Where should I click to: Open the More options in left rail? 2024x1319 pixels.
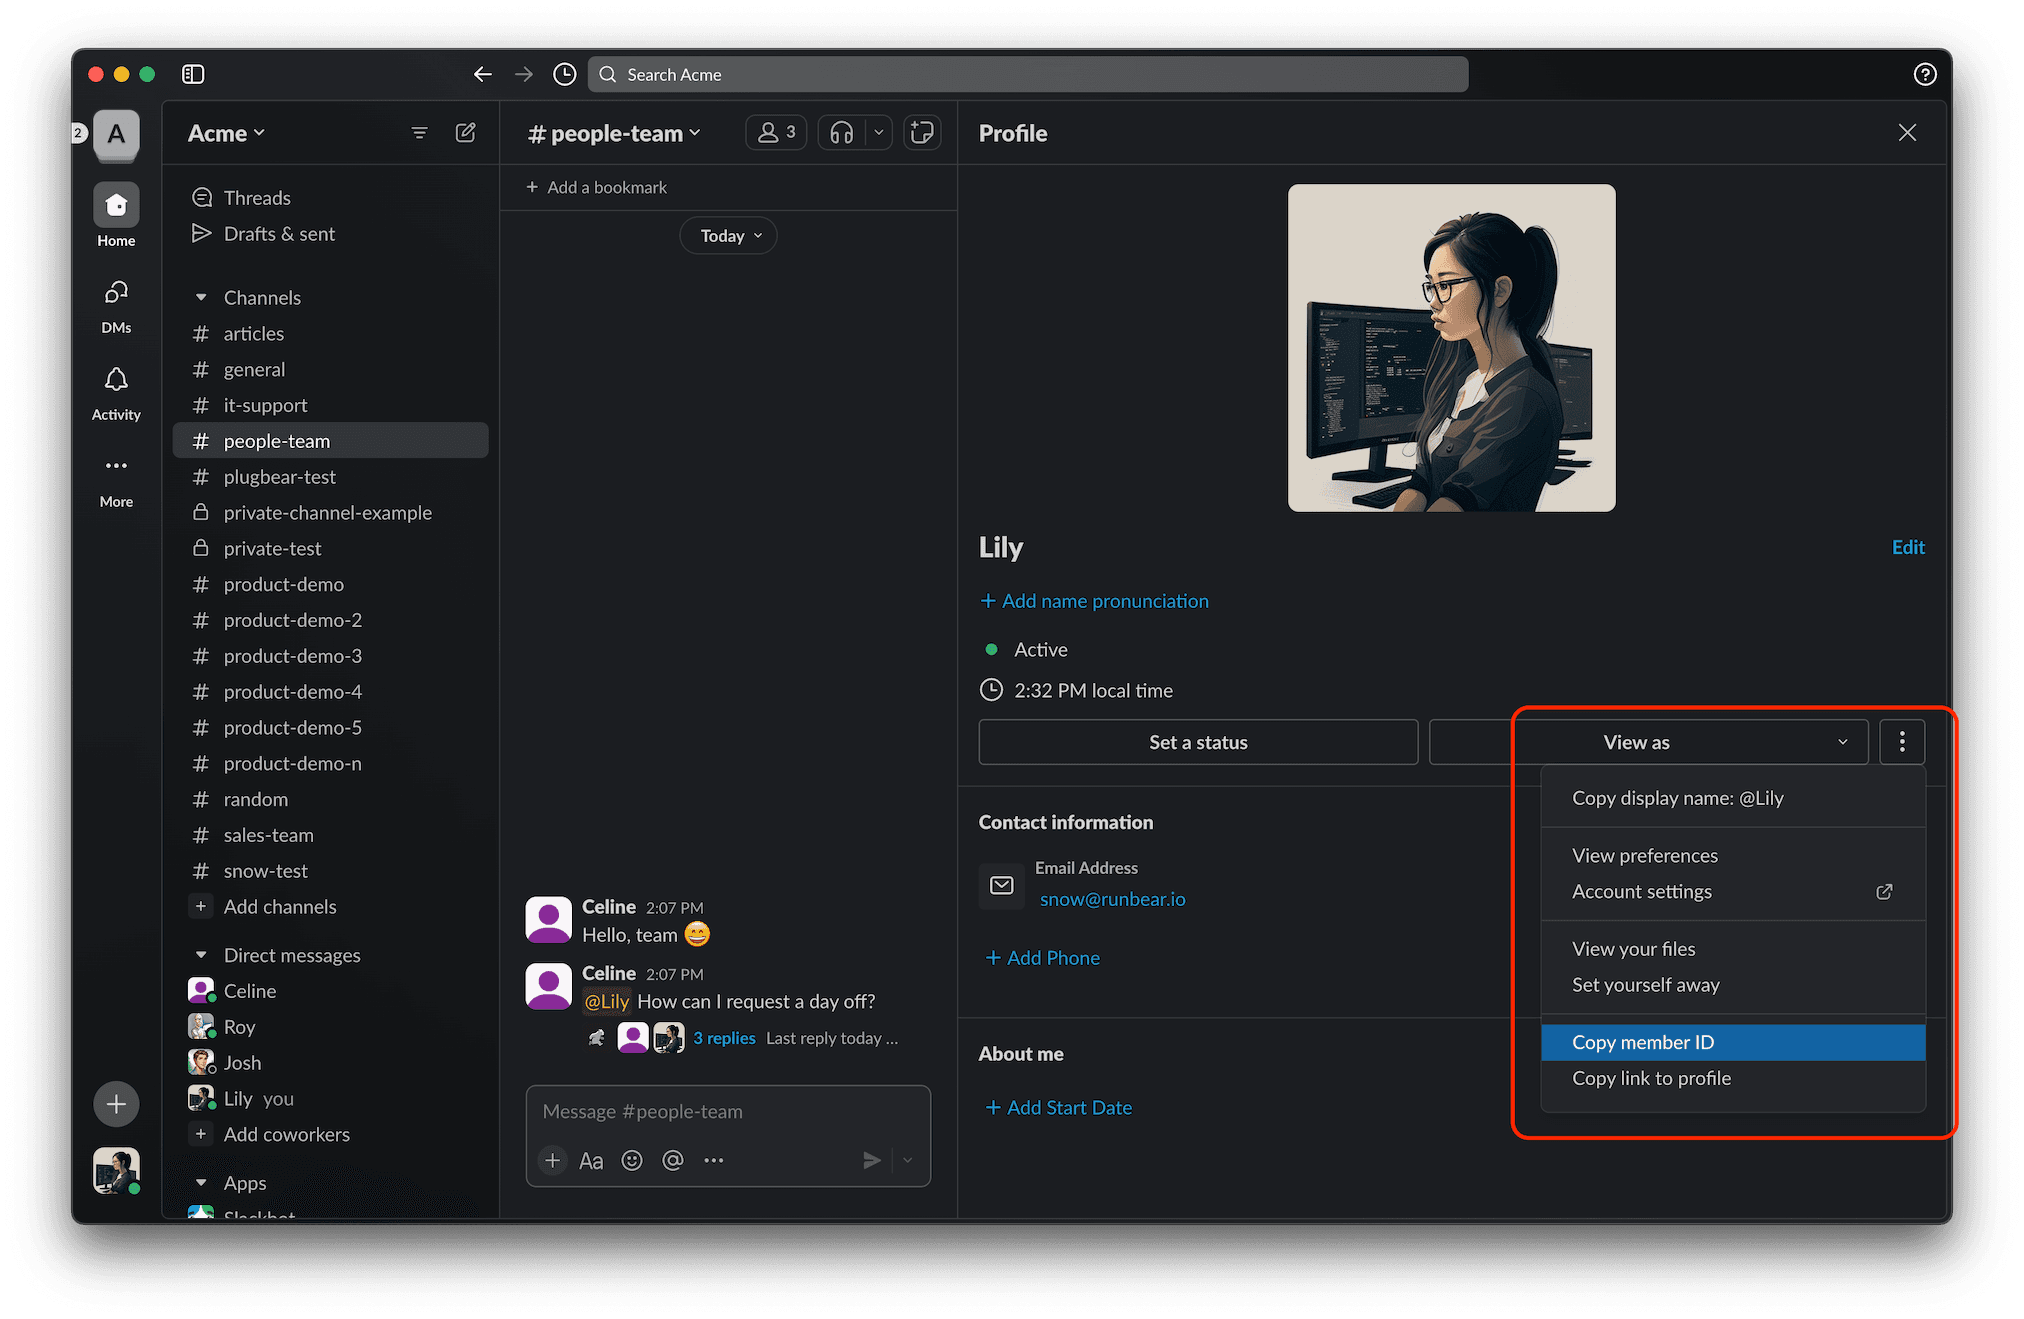[x=116, y=480]
